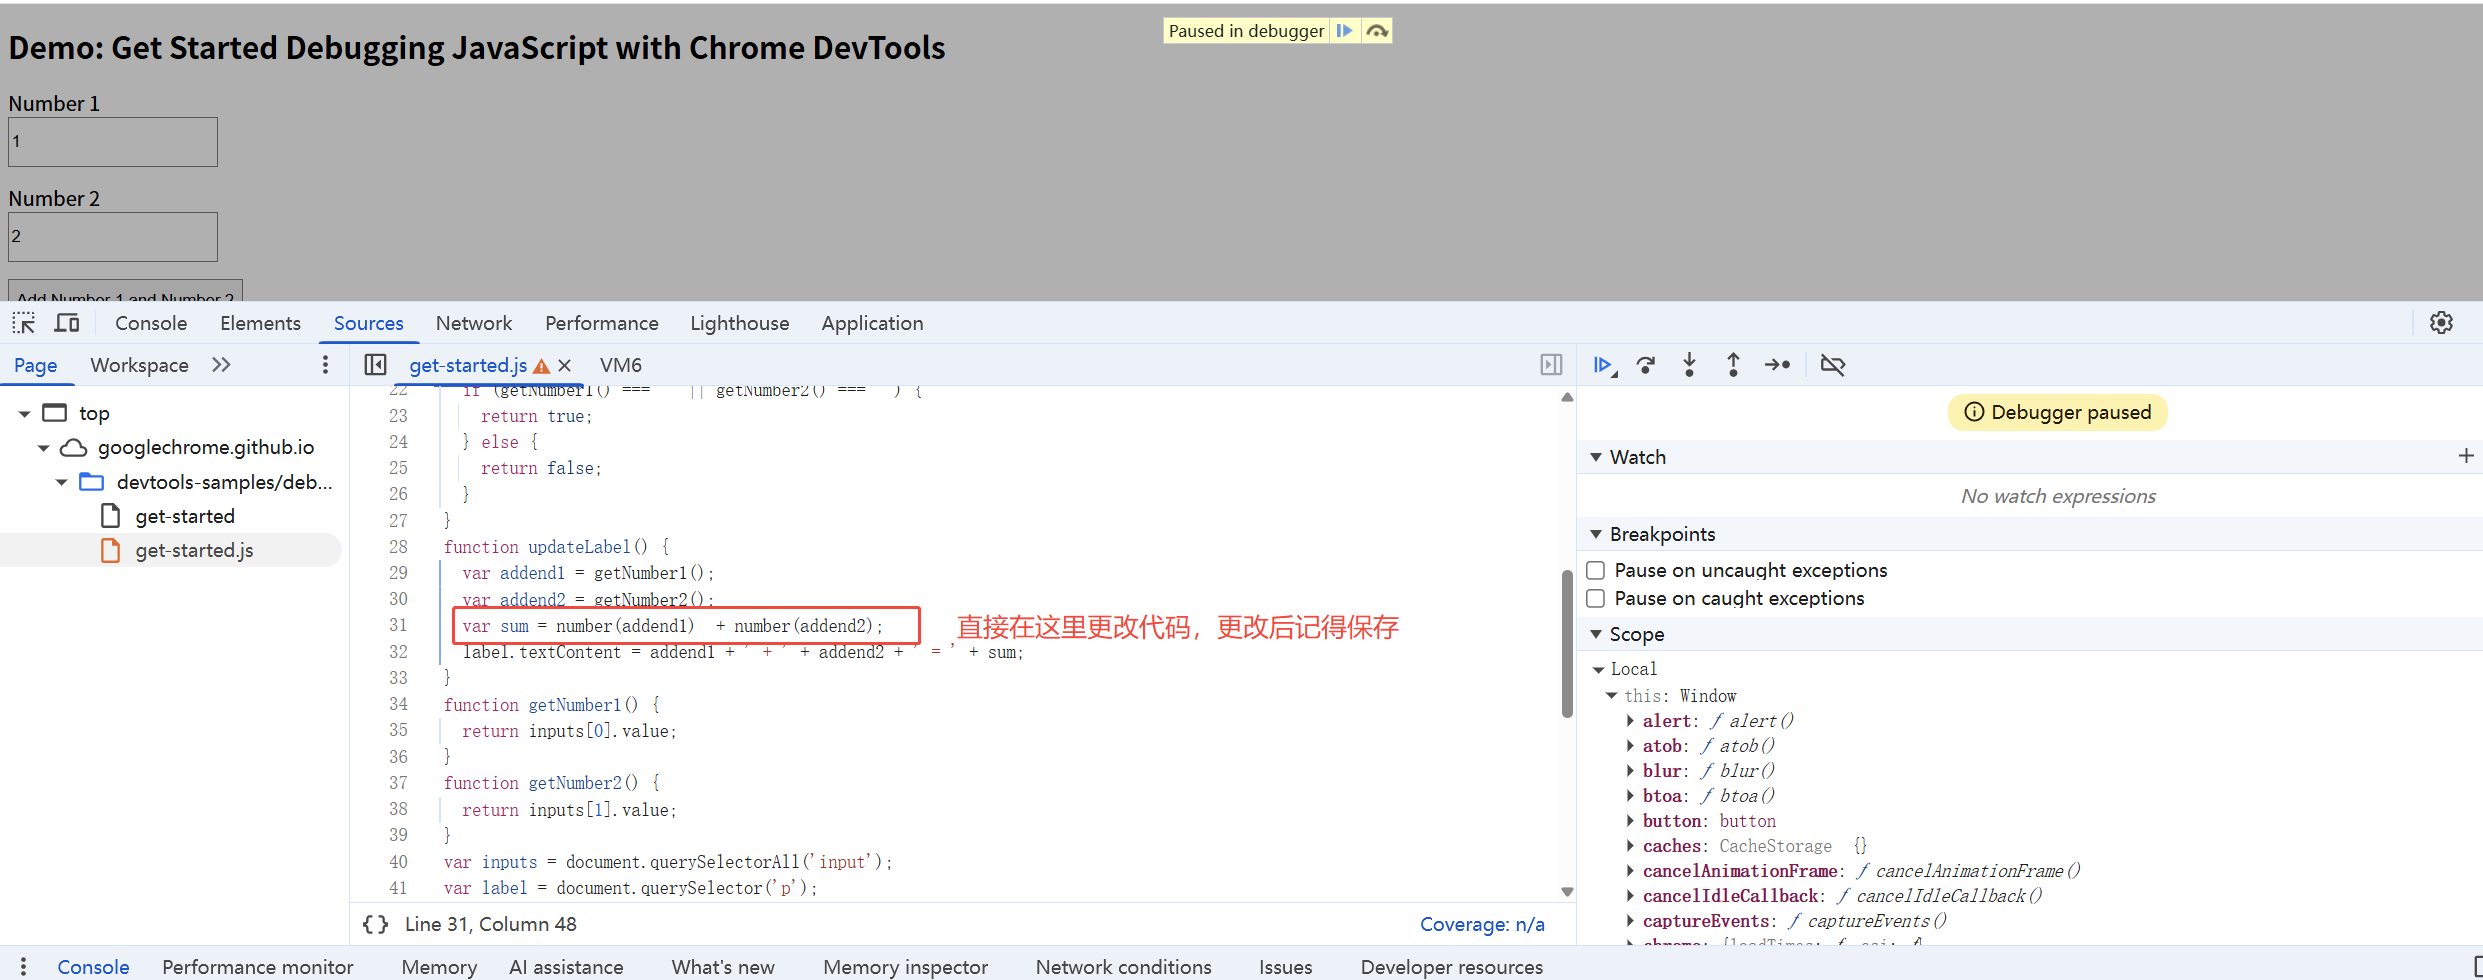The height and width of the screenshot is (980, 2483).
Task: Expand the alert function entry
Action: 1630,721
